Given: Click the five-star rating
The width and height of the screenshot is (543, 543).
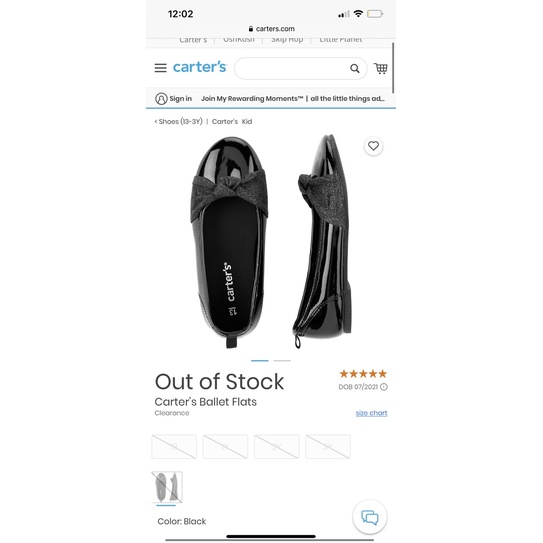Looking at the screenshot, I should click(x=363, y=374).
